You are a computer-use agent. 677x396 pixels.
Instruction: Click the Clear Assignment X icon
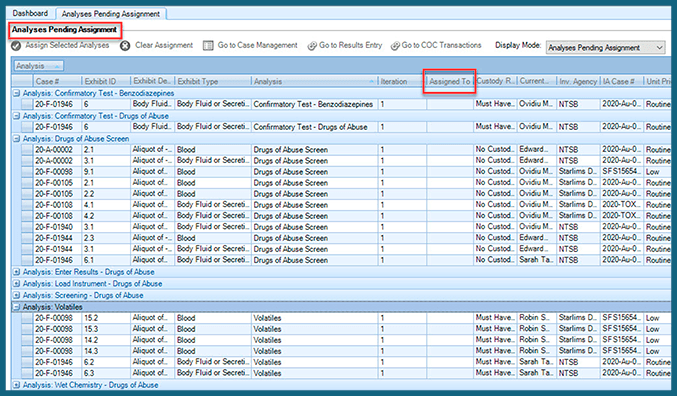[x=125, y=46]
